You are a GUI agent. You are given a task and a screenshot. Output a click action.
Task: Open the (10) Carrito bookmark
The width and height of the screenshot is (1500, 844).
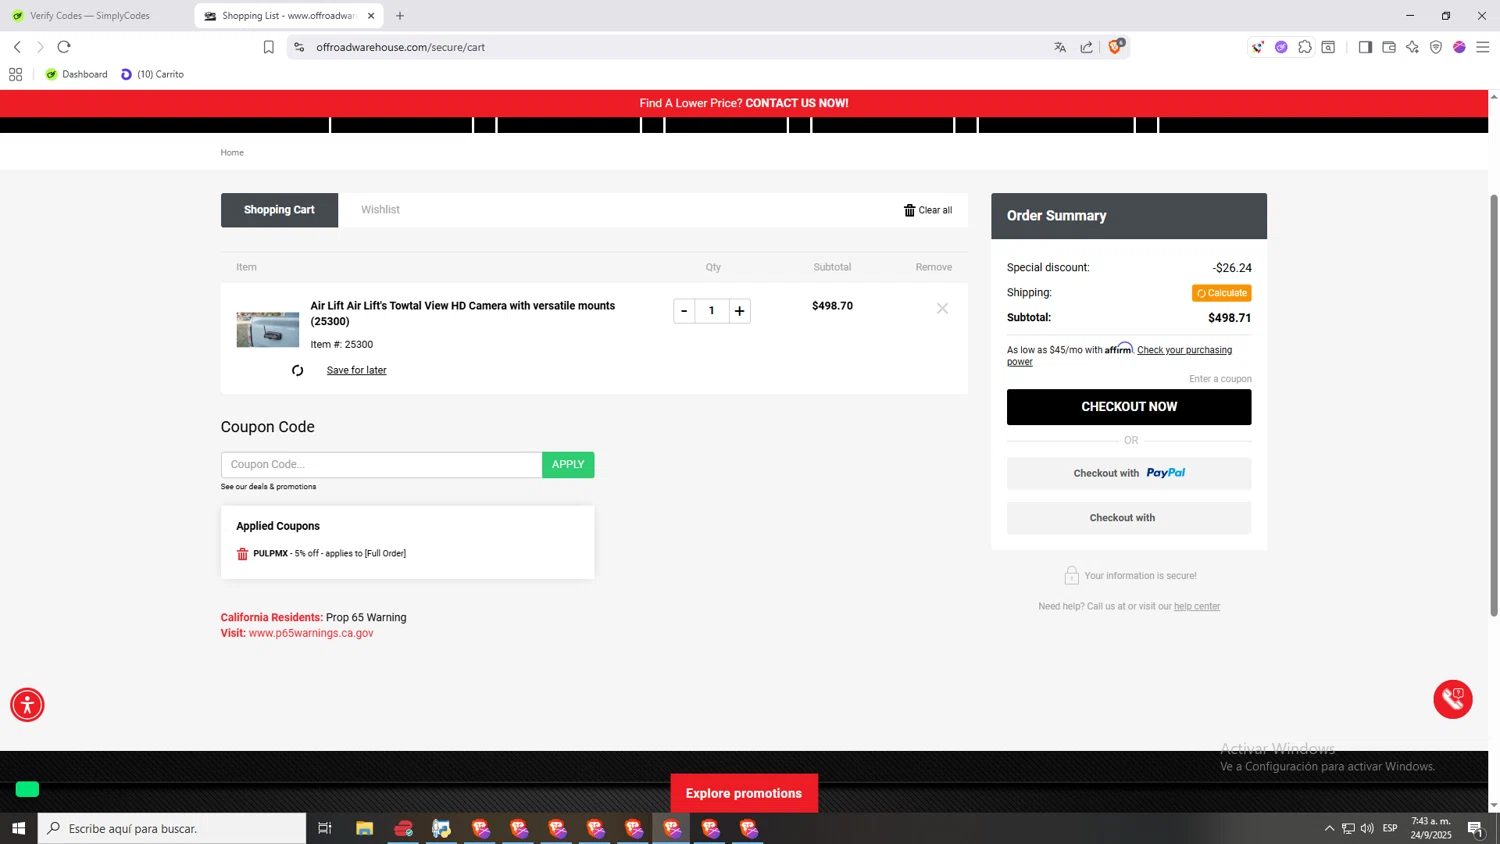(x=152, y=74)
